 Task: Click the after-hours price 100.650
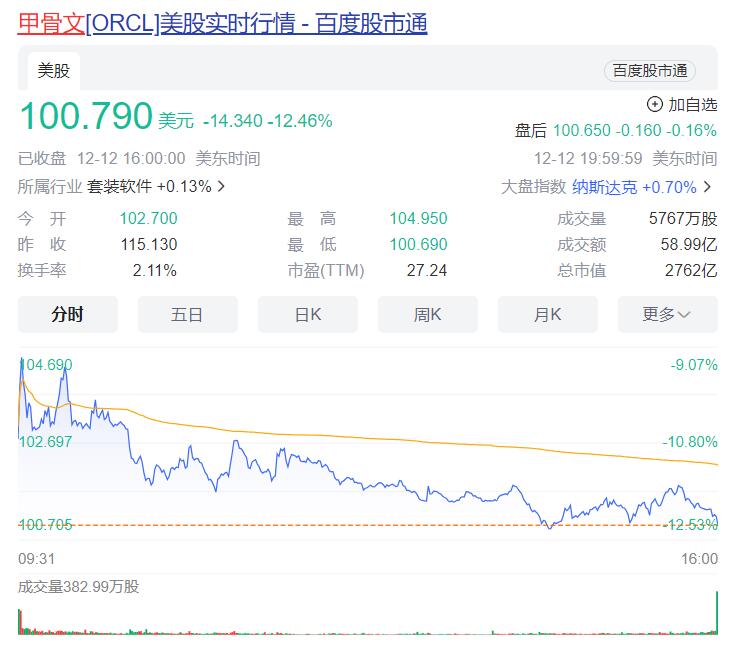tap(582, 130)
